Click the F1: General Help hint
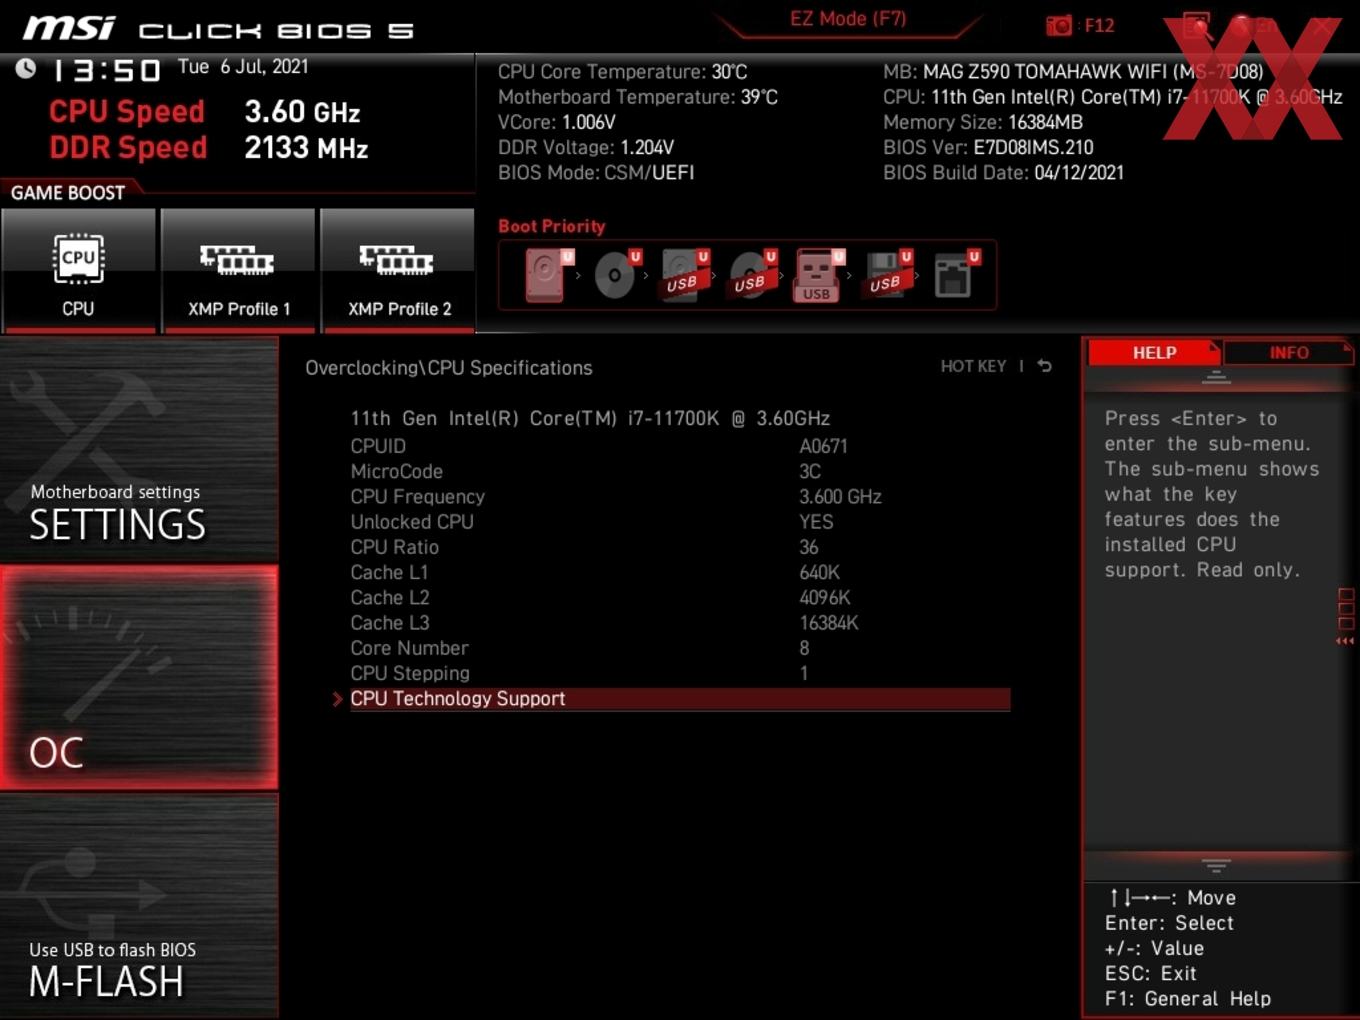 pyautogui.click(x=1188, y=998)
